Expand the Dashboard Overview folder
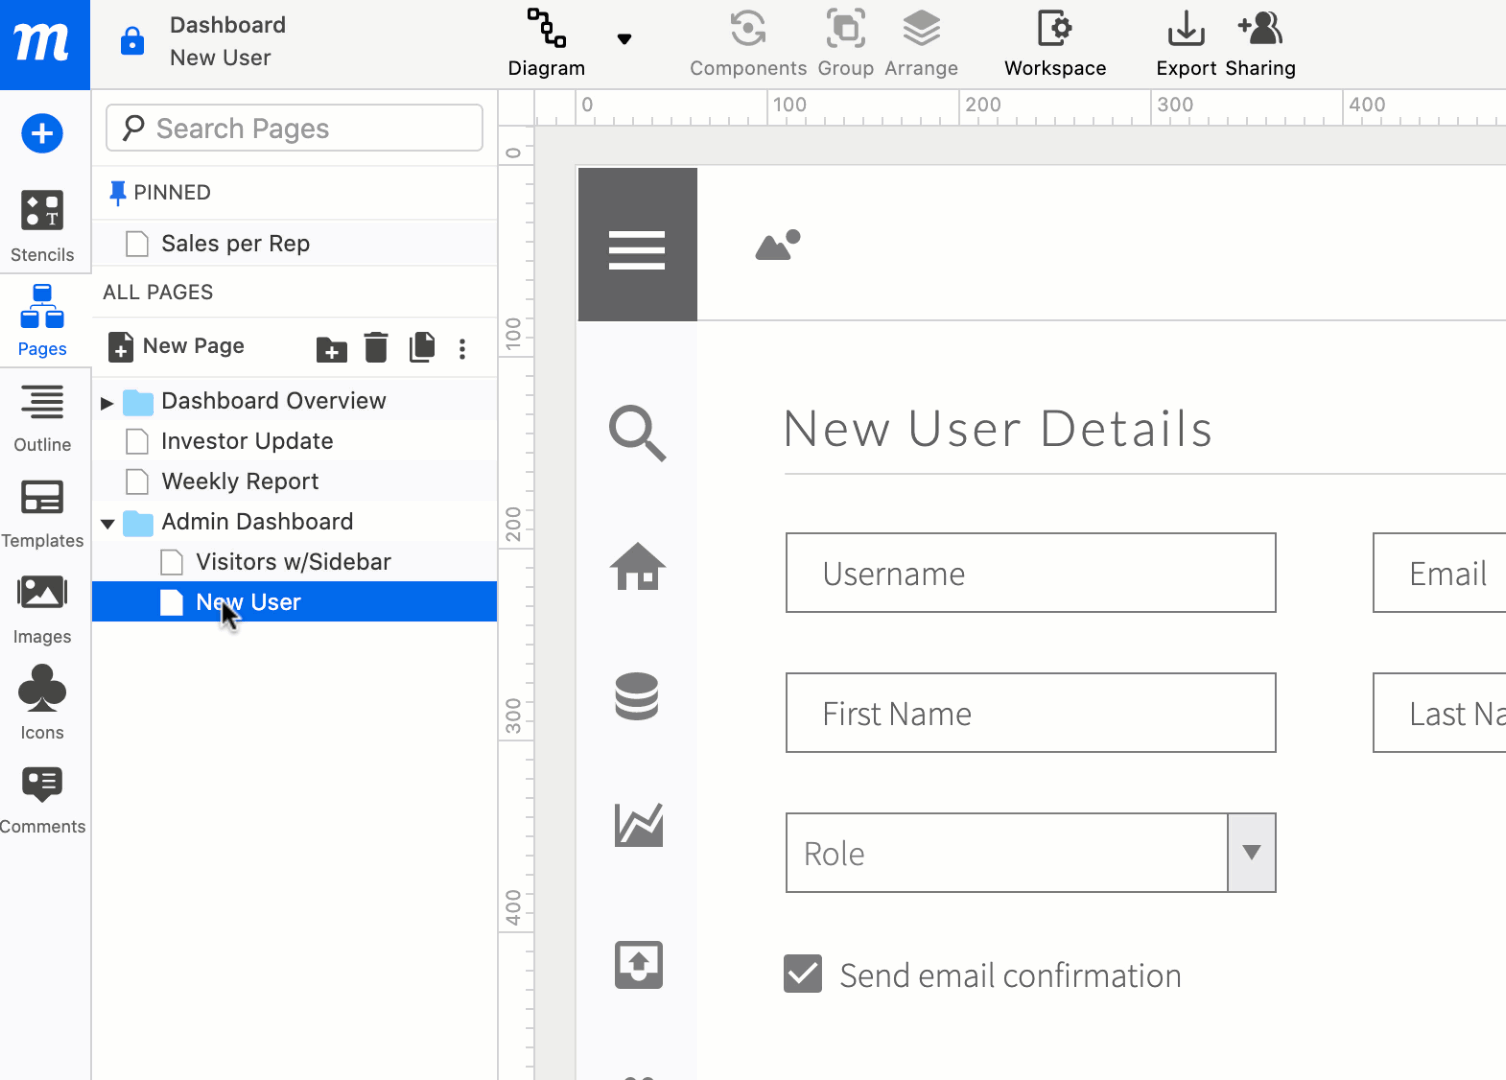 pos(107,403)
